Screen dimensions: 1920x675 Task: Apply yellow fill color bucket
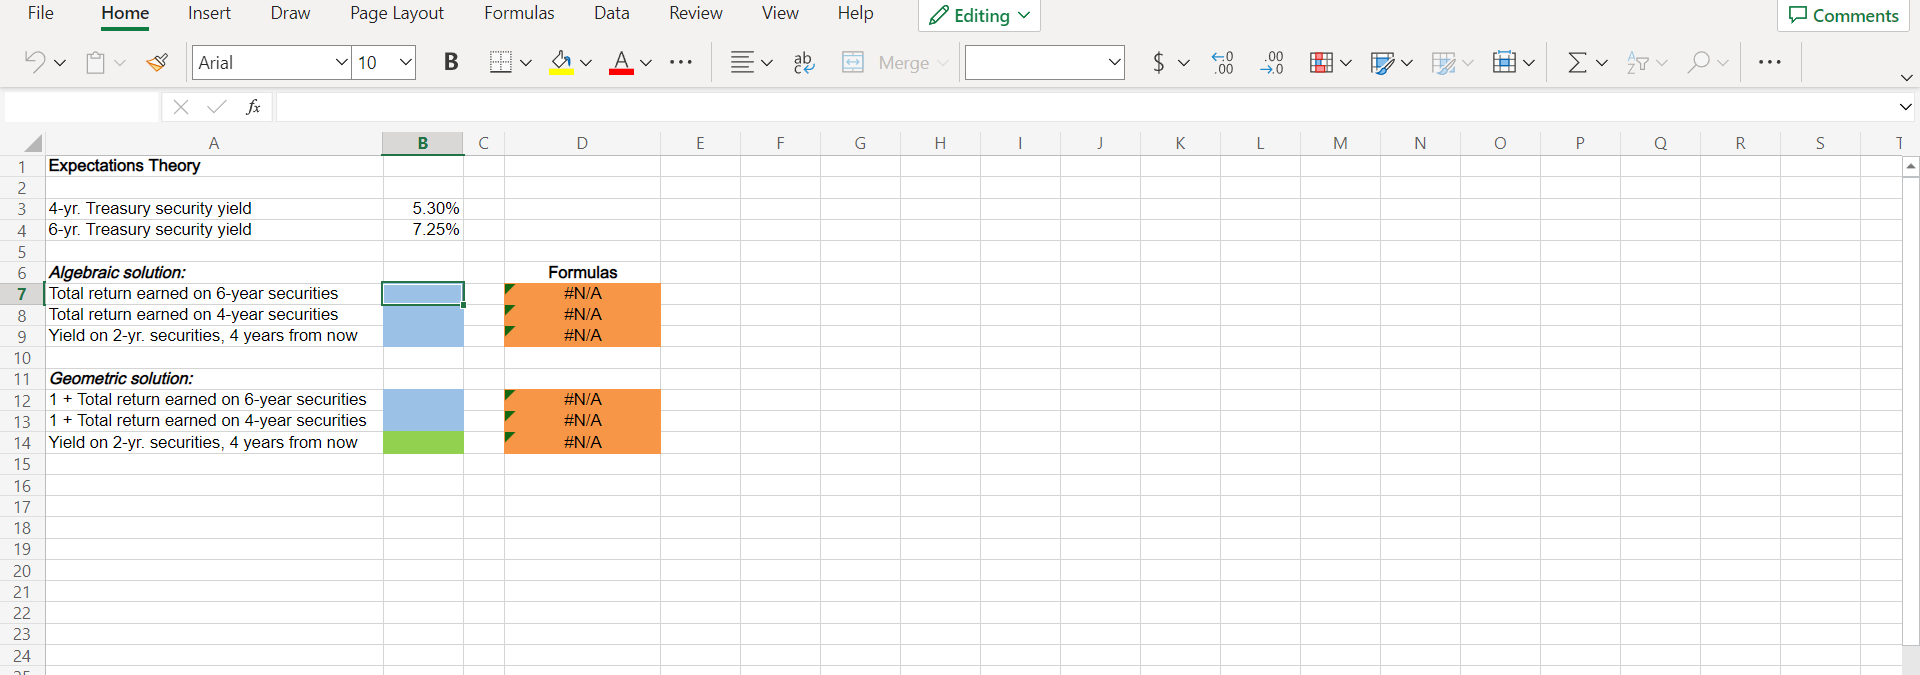pyautogui.click(x=562, y=62)
